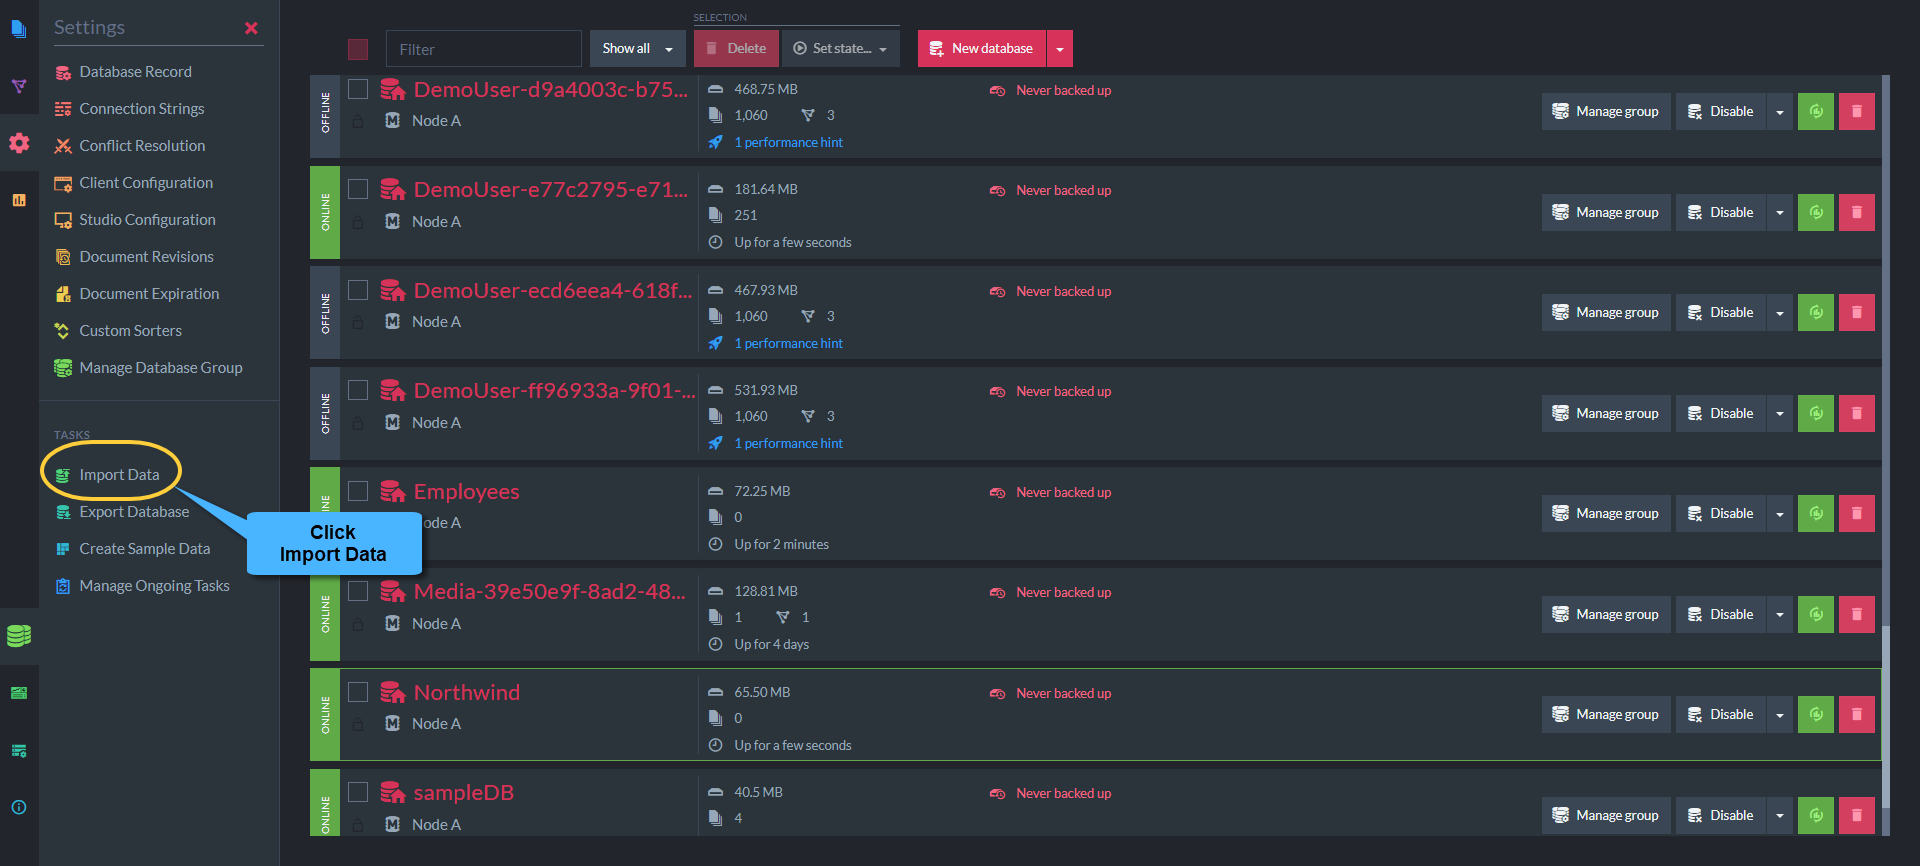
Task: Expand Disable dropdown arrow for DemoUser-d9a4003c
Action: point(1780,111)
